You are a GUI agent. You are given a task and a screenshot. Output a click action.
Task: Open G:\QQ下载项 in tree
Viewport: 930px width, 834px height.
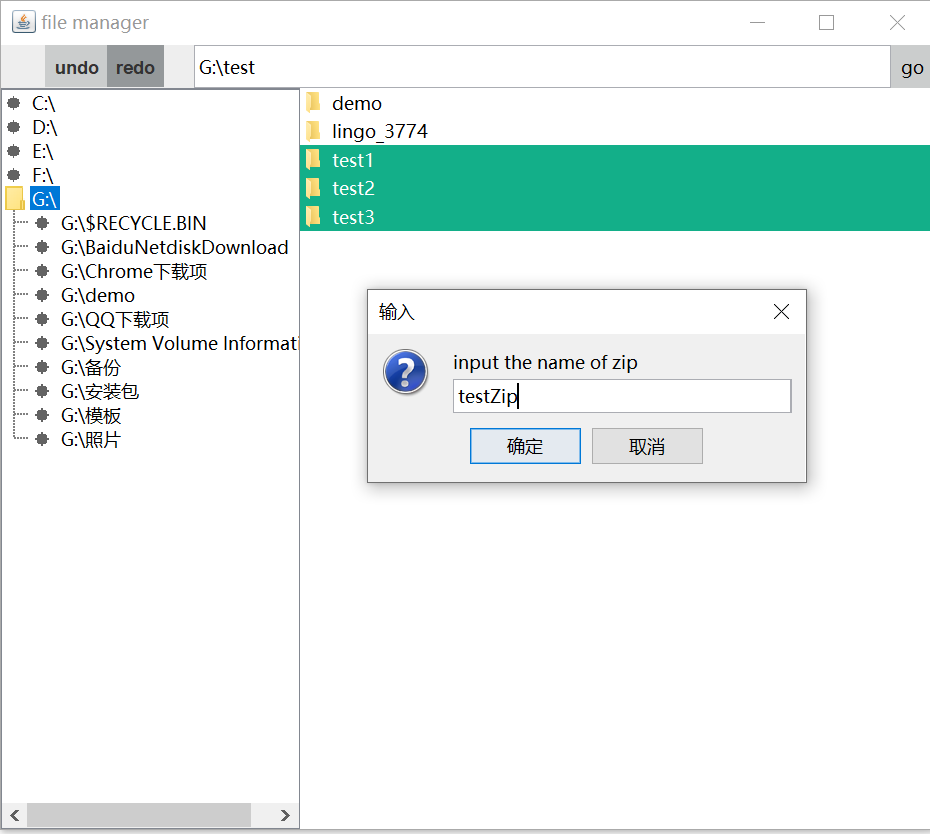point(115,319)
